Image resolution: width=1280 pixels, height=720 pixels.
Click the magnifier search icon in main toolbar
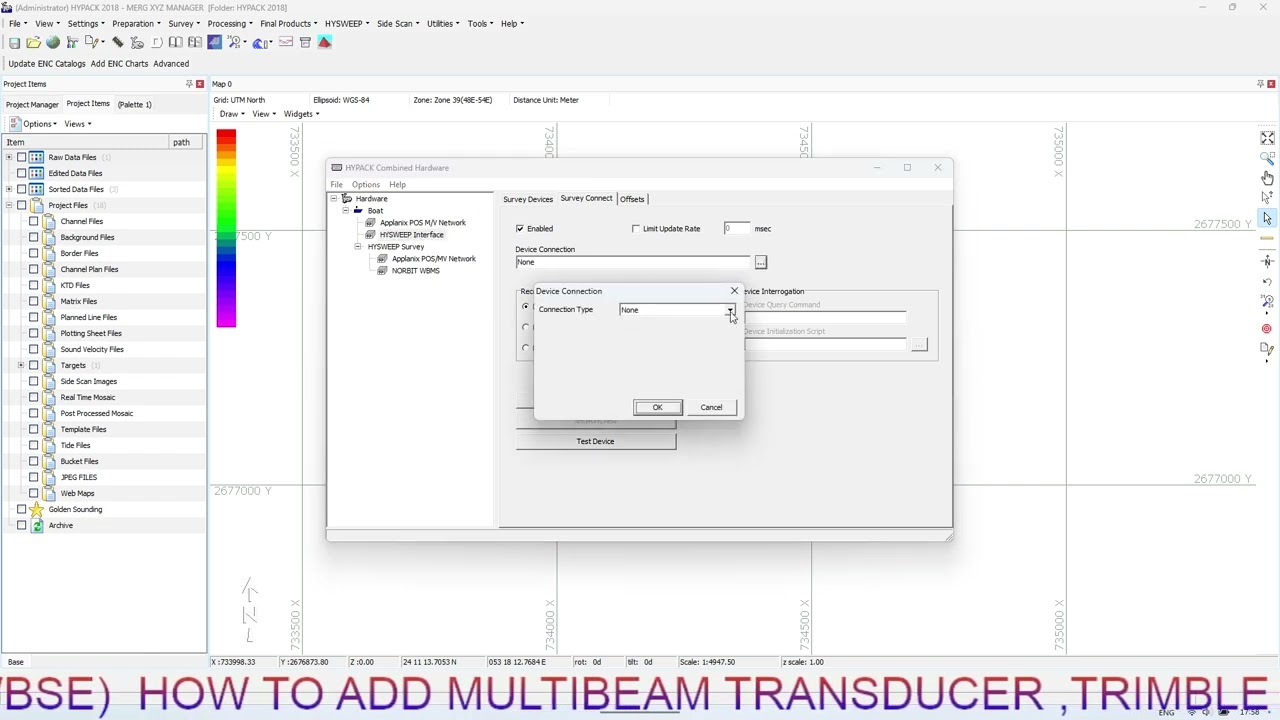pos(236,43)
